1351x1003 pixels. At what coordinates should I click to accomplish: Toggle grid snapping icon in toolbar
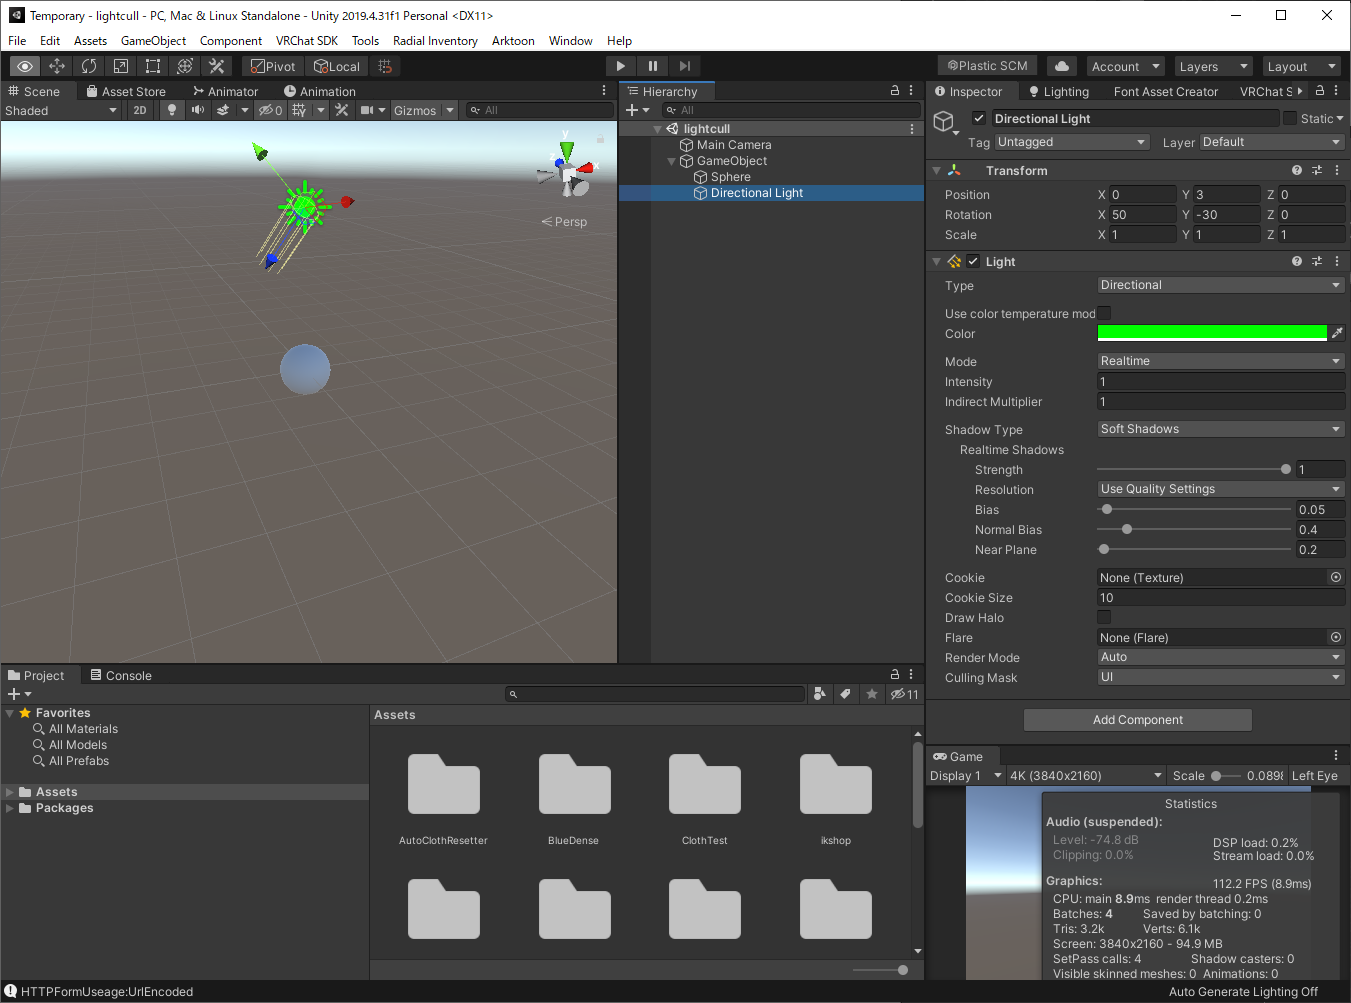click(x=385, y=66)
